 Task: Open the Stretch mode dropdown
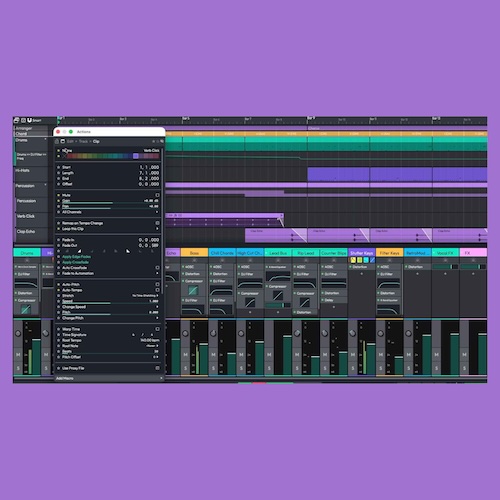click(x=145, y=296)
